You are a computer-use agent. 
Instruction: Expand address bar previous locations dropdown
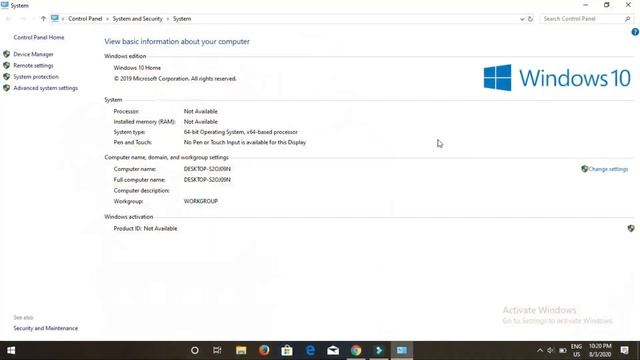tap(522, 19)
